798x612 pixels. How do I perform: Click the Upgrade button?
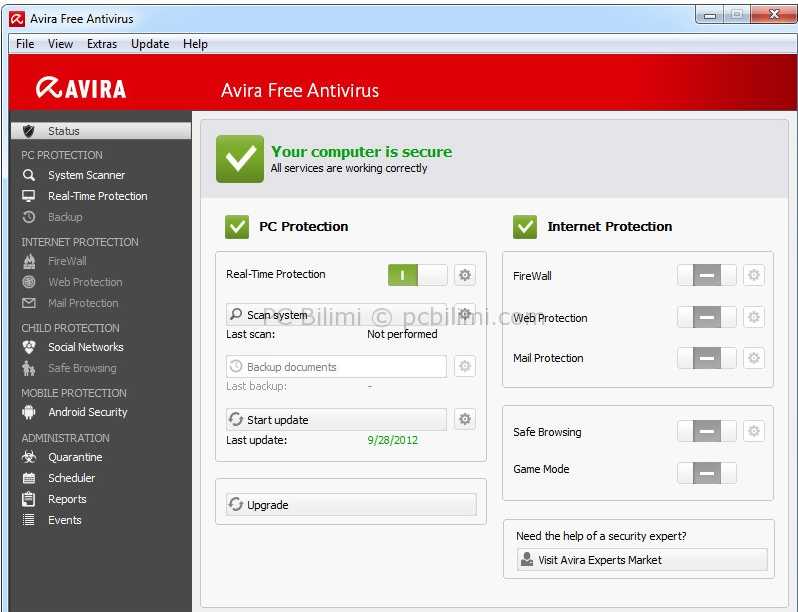coord(351,505)
